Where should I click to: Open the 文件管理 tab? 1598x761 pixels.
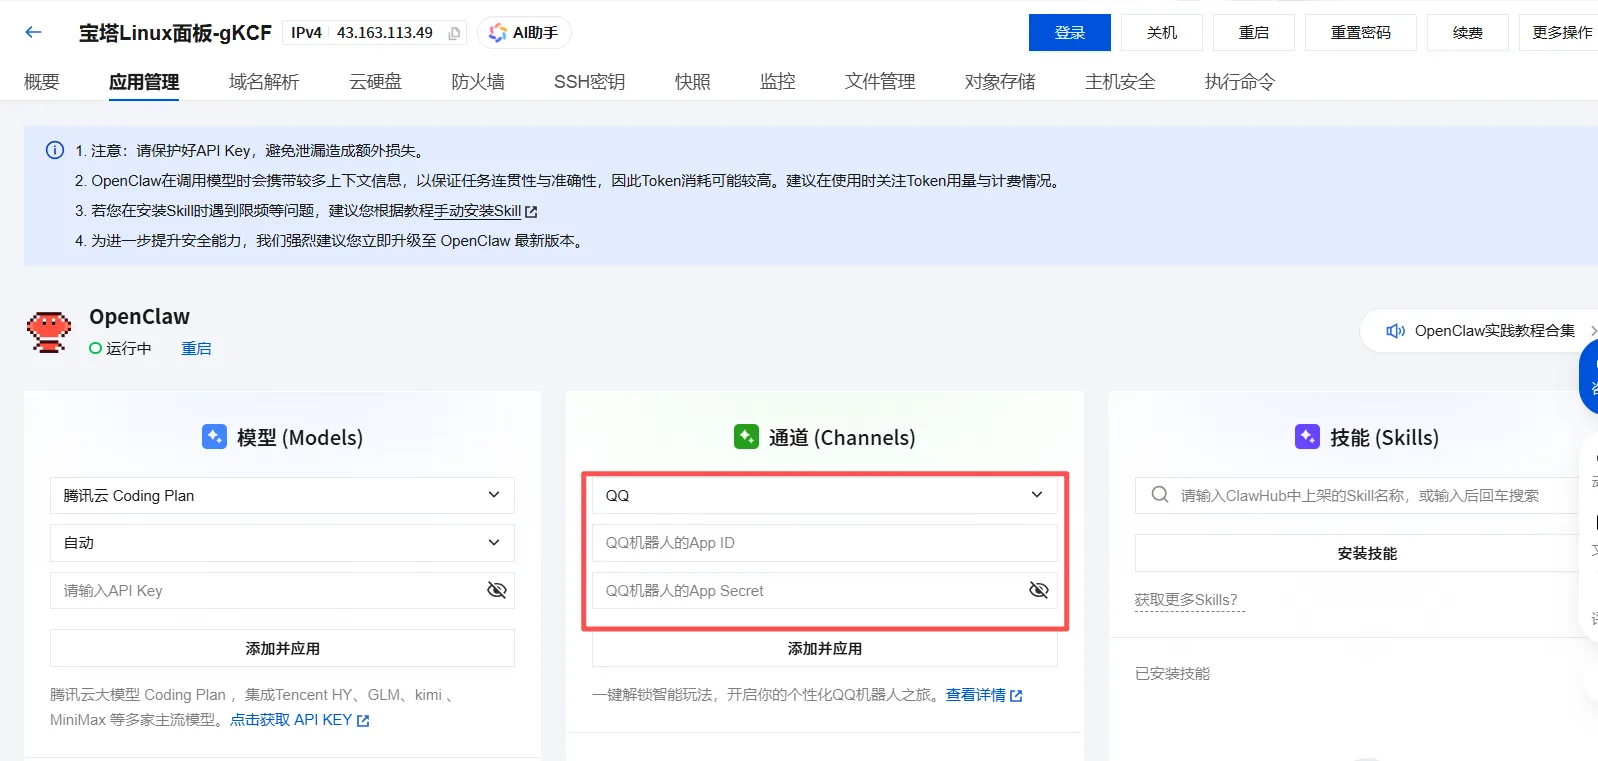pos(880,82)
